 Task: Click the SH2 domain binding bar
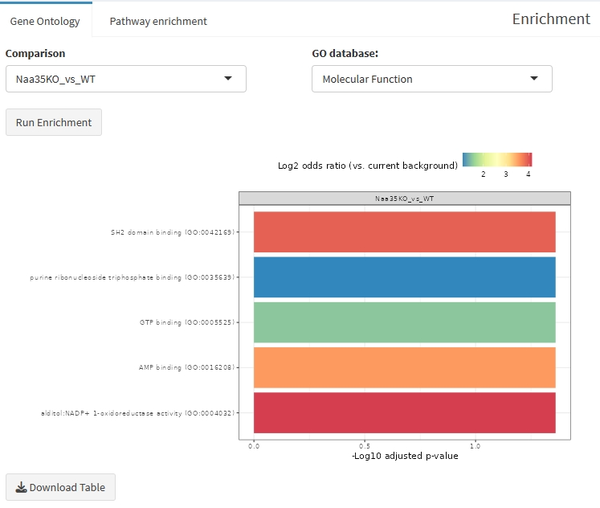point(404,232)
